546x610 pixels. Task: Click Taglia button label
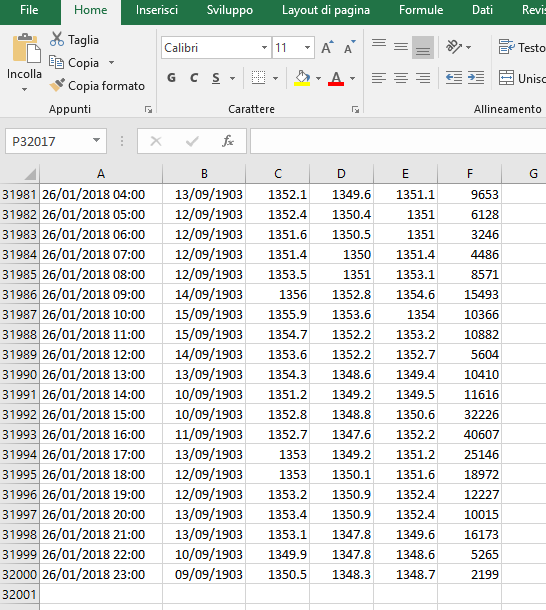coord(83,40)
